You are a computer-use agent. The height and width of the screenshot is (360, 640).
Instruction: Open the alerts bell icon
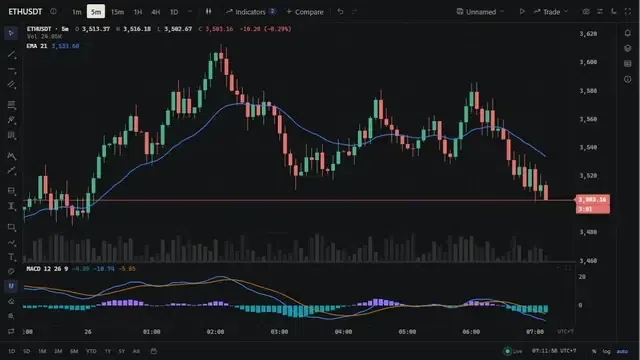point(628,33)
